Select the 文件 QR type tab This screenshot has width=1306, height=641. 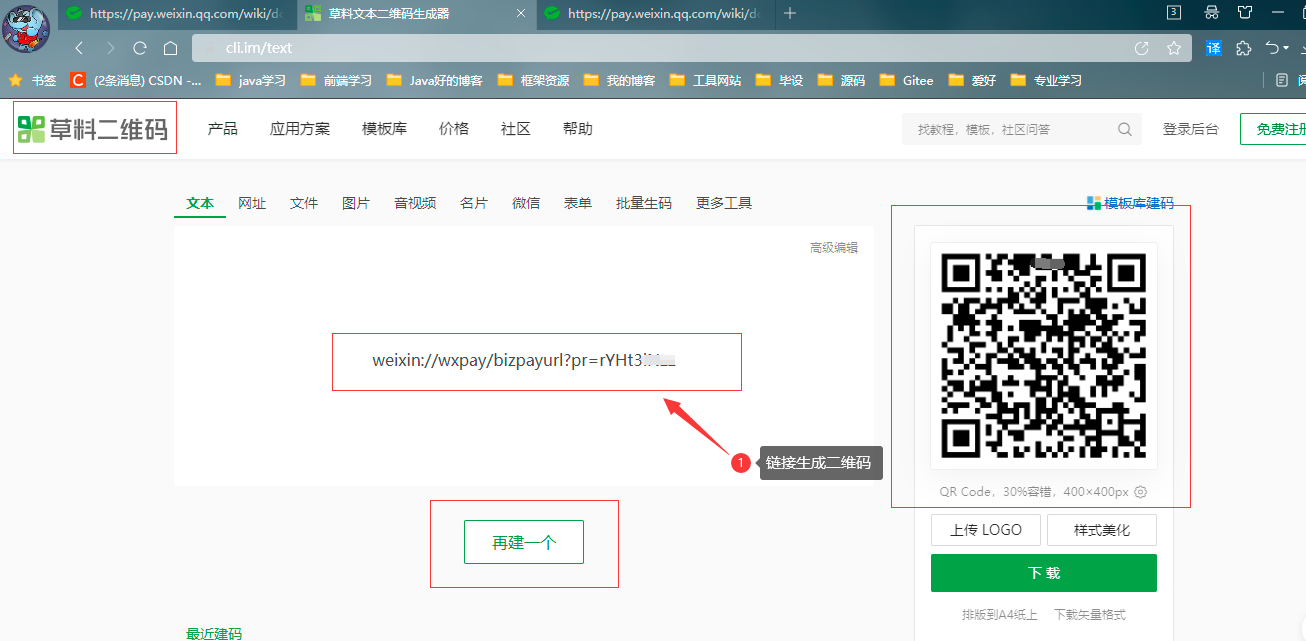304,203
